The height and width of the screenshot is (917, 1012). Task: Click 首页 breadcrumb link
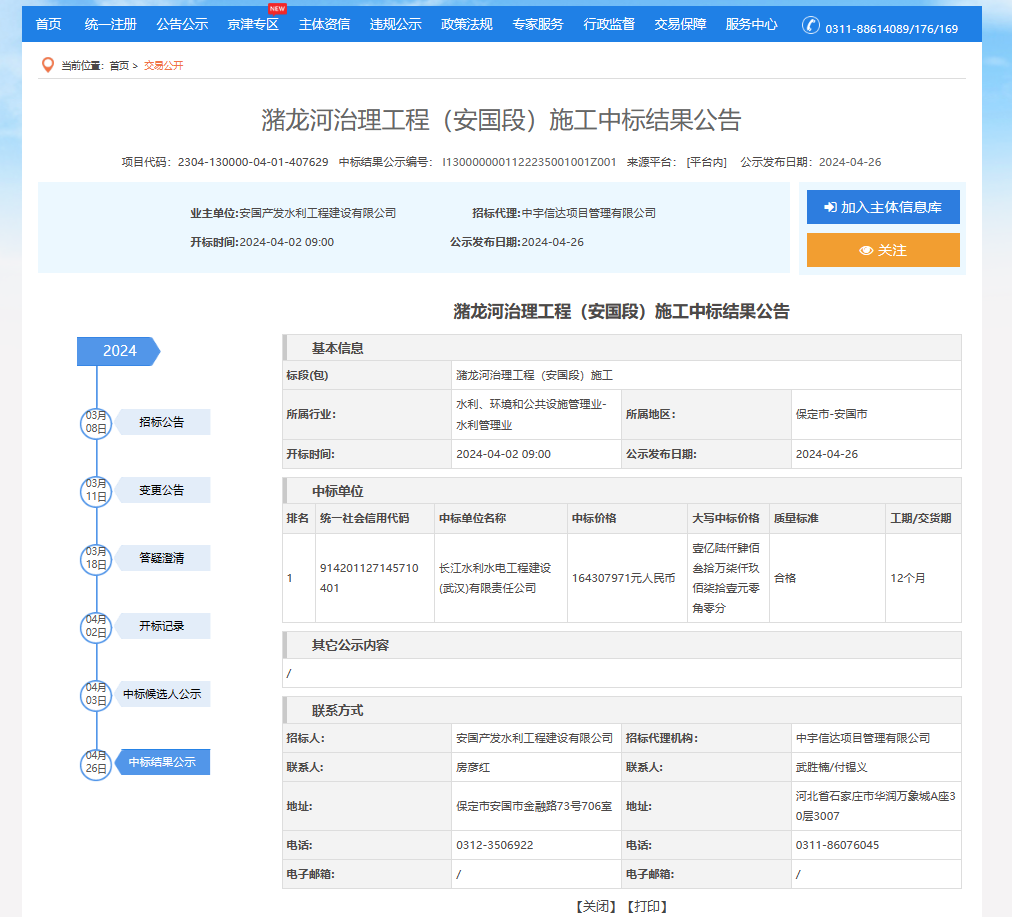pos(119,66)
